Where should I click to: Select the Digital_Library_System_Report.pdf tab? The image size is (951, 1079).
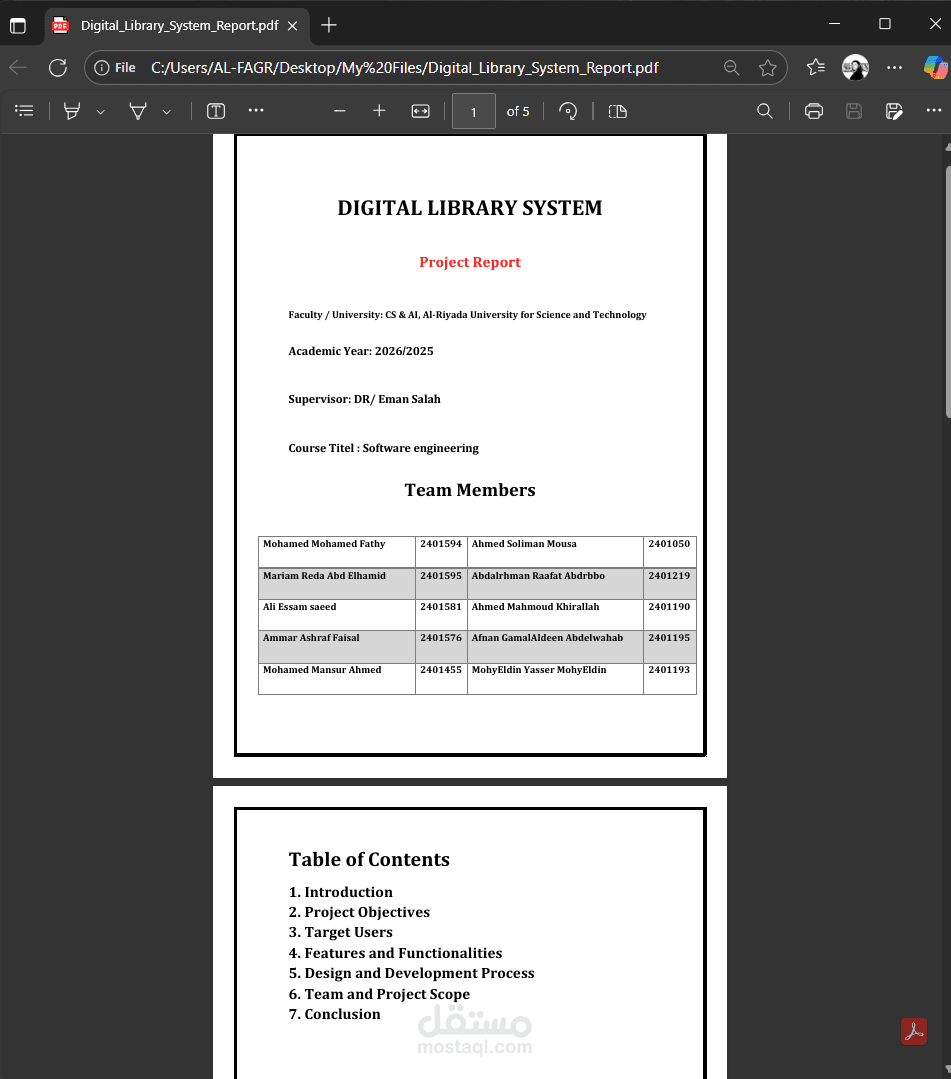tap(179, 25)
